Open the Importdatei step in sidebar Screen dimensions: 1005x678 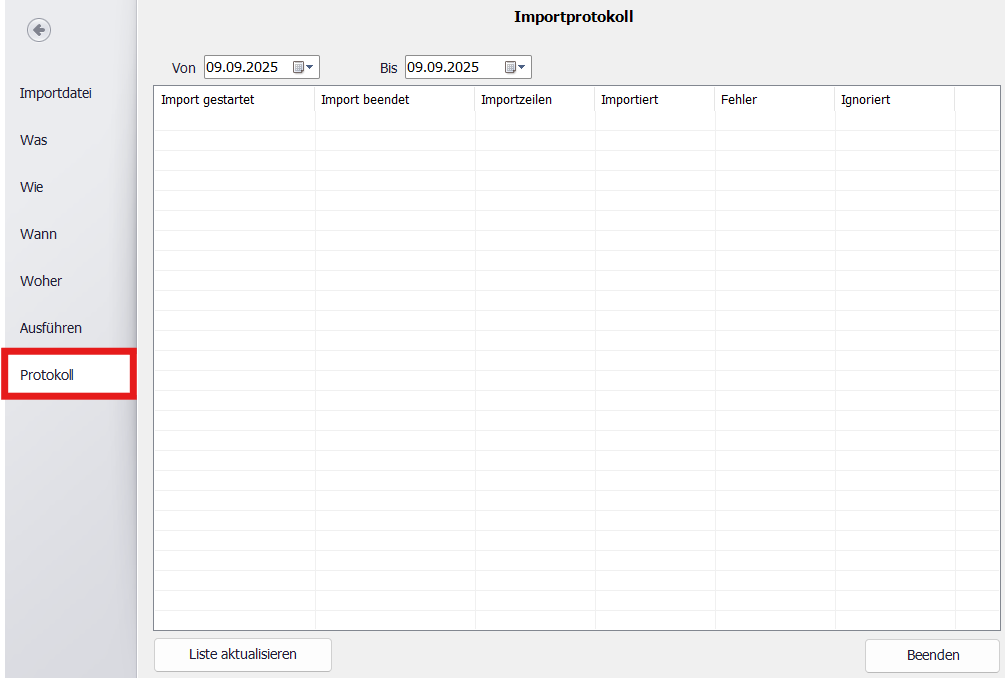[56, 93]
